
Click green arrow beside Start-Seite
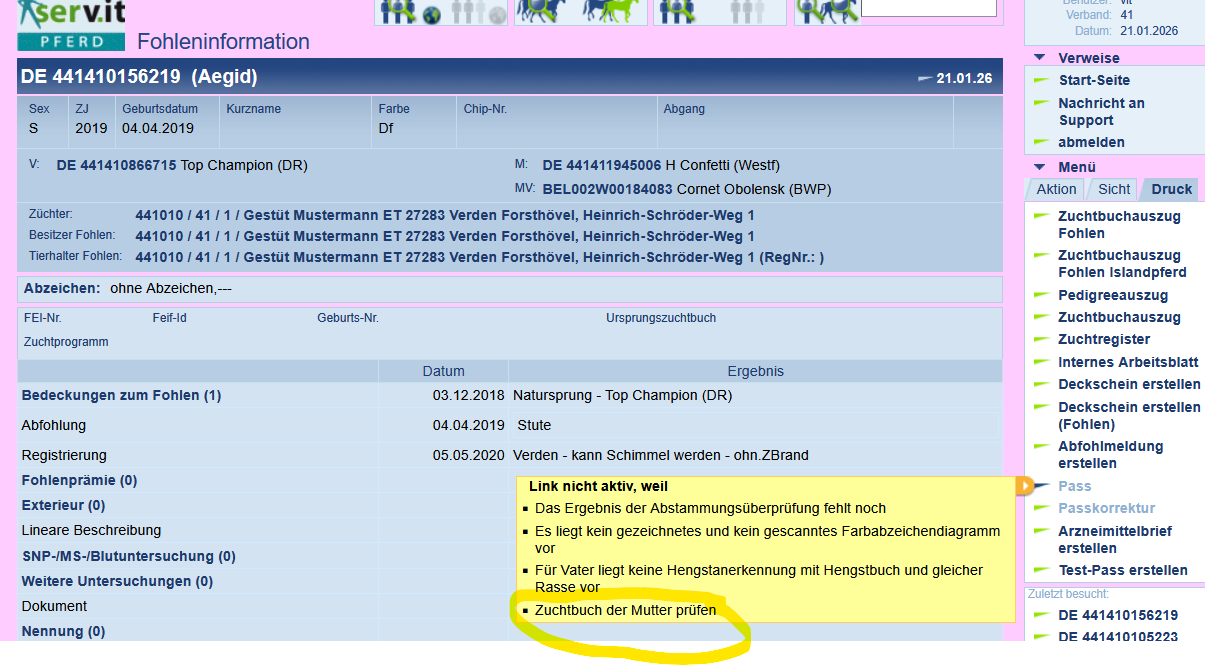[1040, 80]
